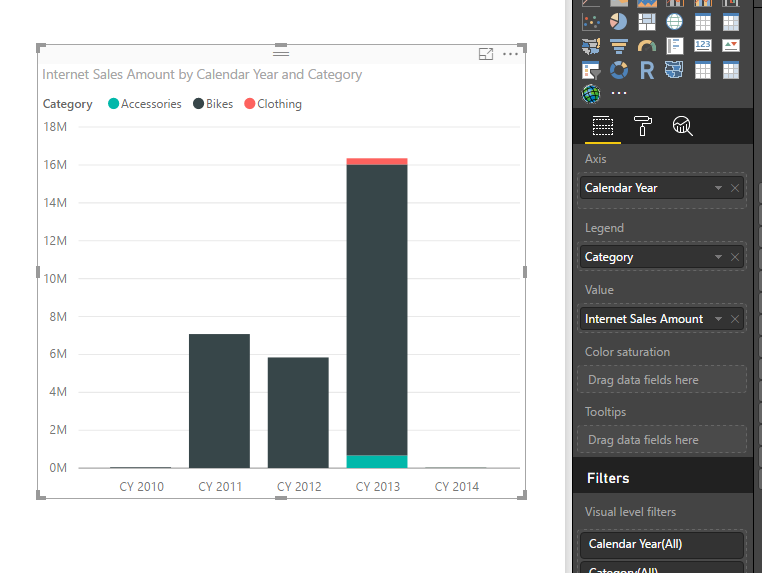Switch to the Format paint roller tab
Screen dimensions: 762x573
[x=642, y=126]
